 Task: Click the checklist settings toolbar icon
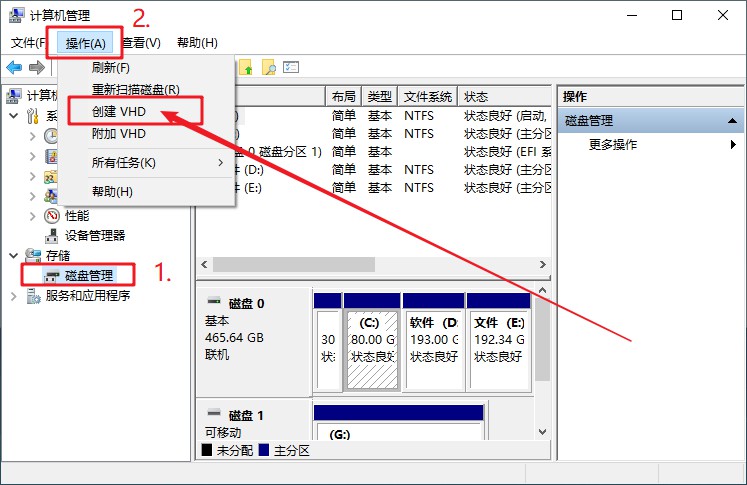pyautogui.click(x=291, y=67)
